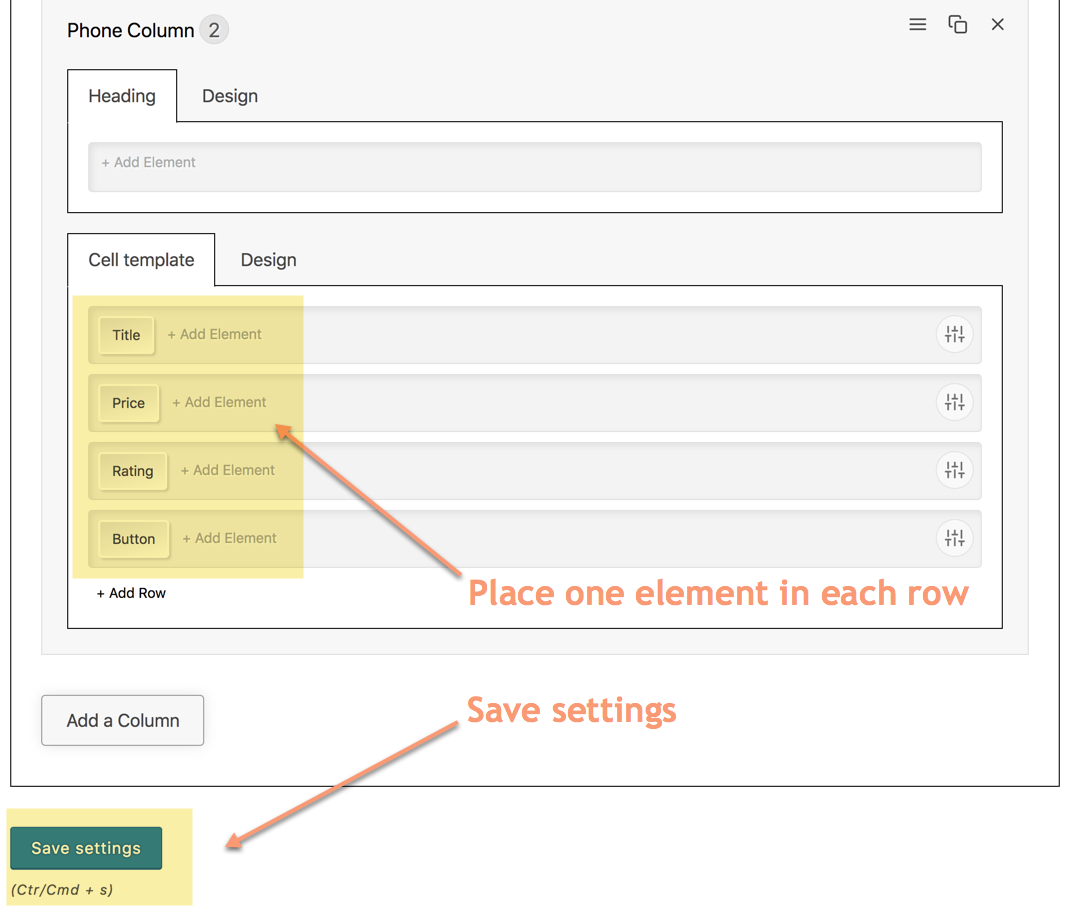Delete the Phone Column with X icon
Screen dimensions: 1091x912
pyautogui.click(x=997, y=25)
